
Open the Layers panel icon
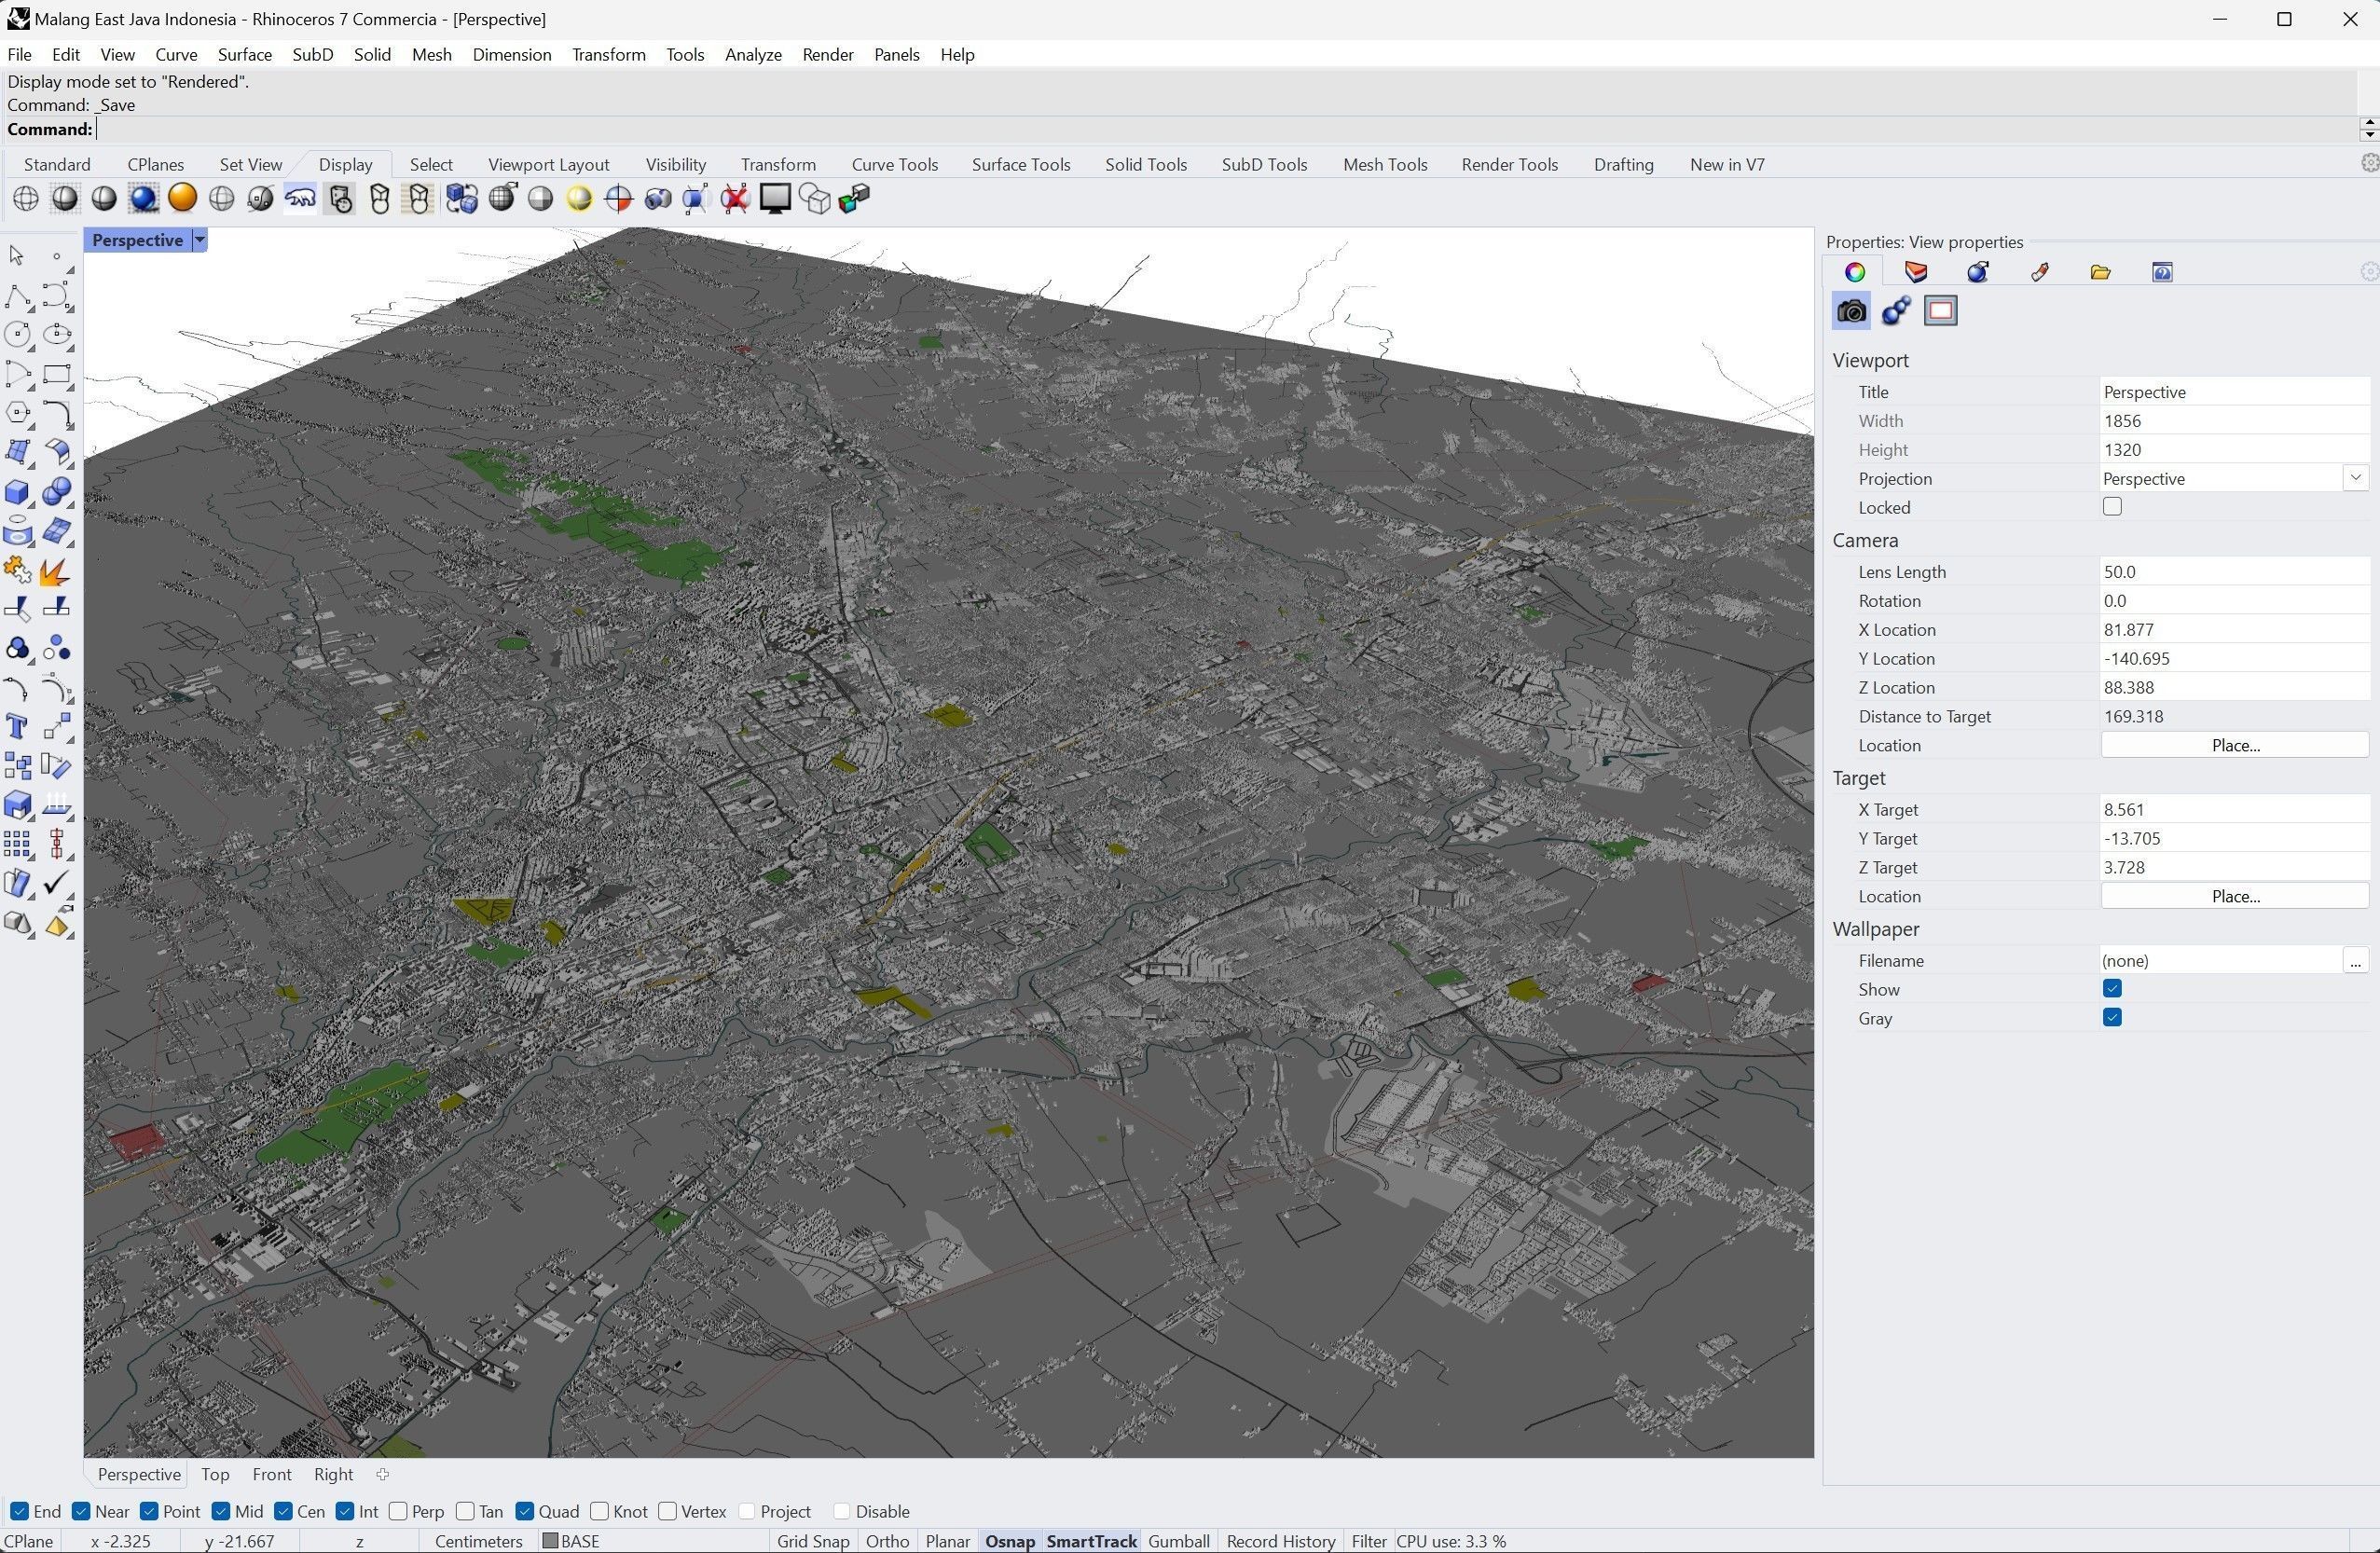point(1916,272)
